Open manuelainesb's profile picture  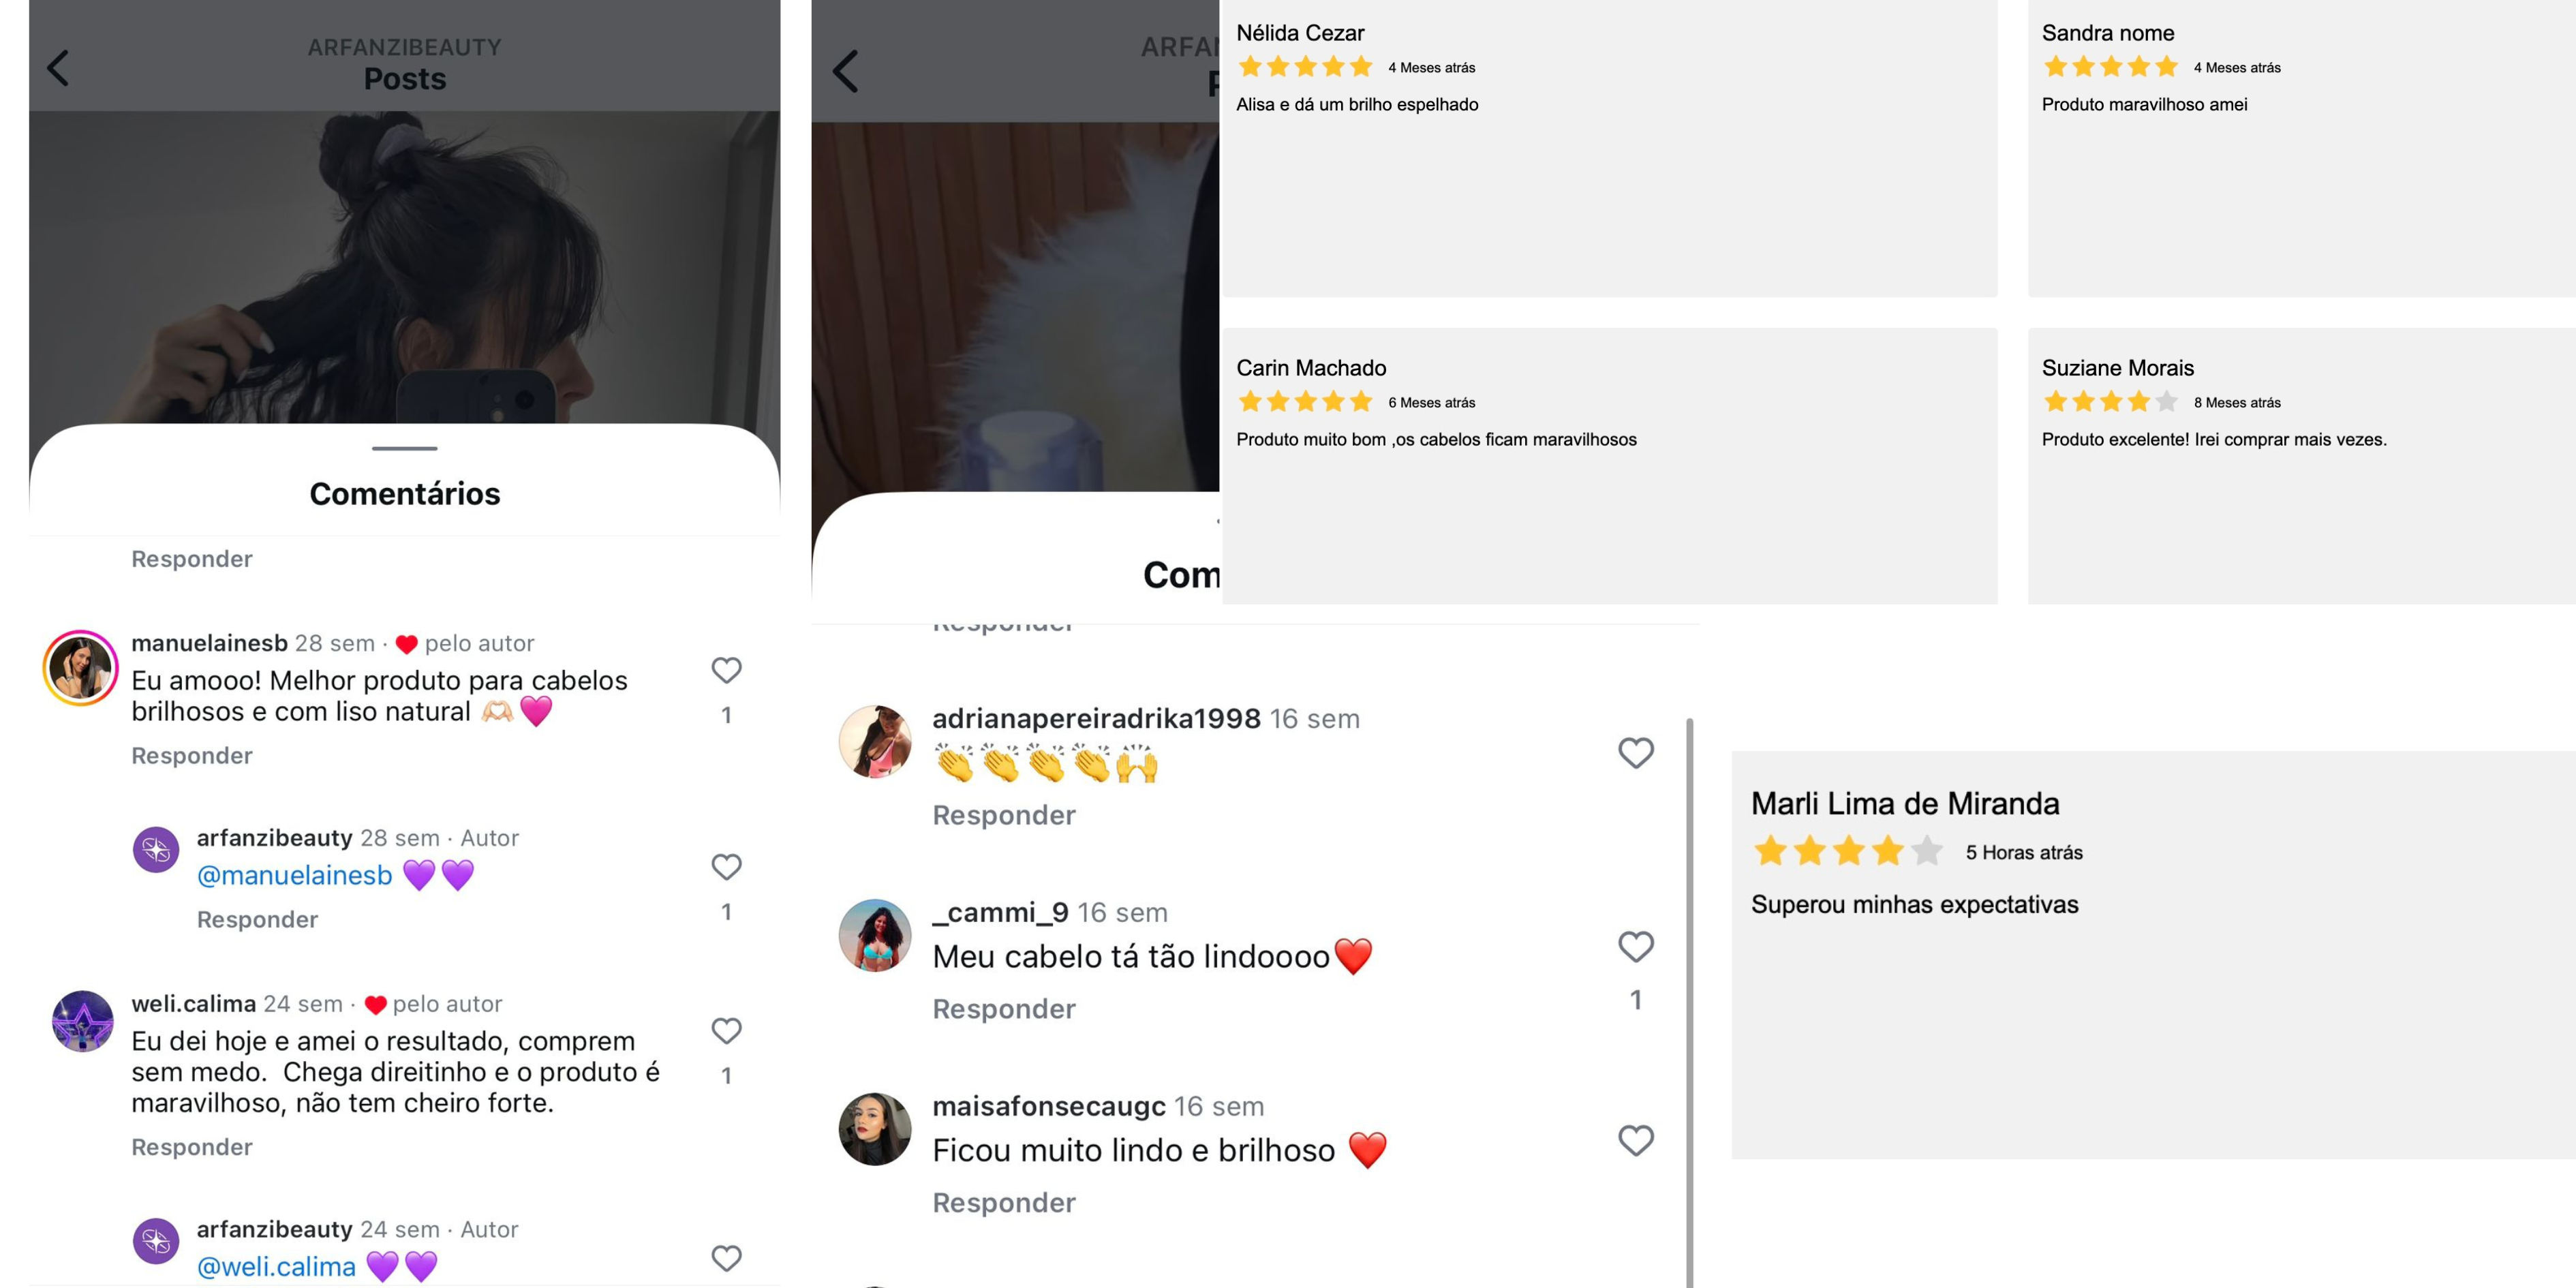click(80, 668)
